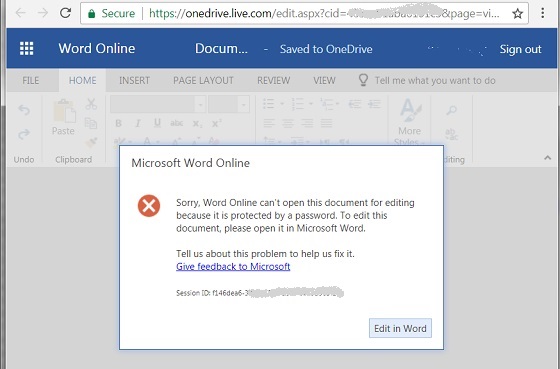The height and width of the screenshot is (369, 560).
Task: Select the Format Painter brush icon
Action: point(91,142)
